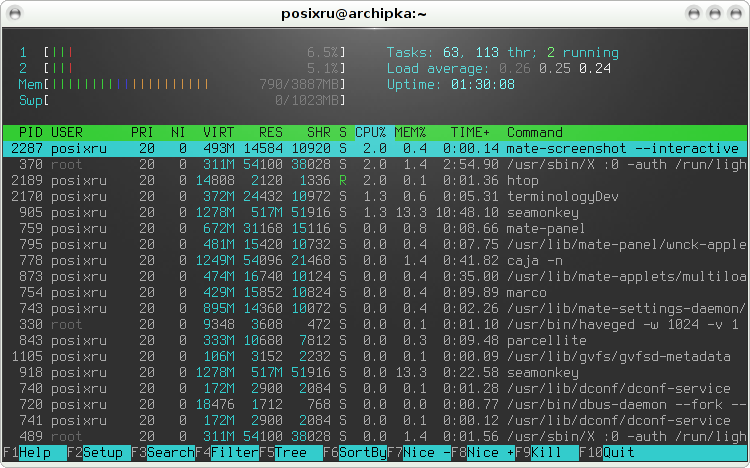Activate the F4 Filter button
The image size is (750, 468).
click(x=227, y=452)
